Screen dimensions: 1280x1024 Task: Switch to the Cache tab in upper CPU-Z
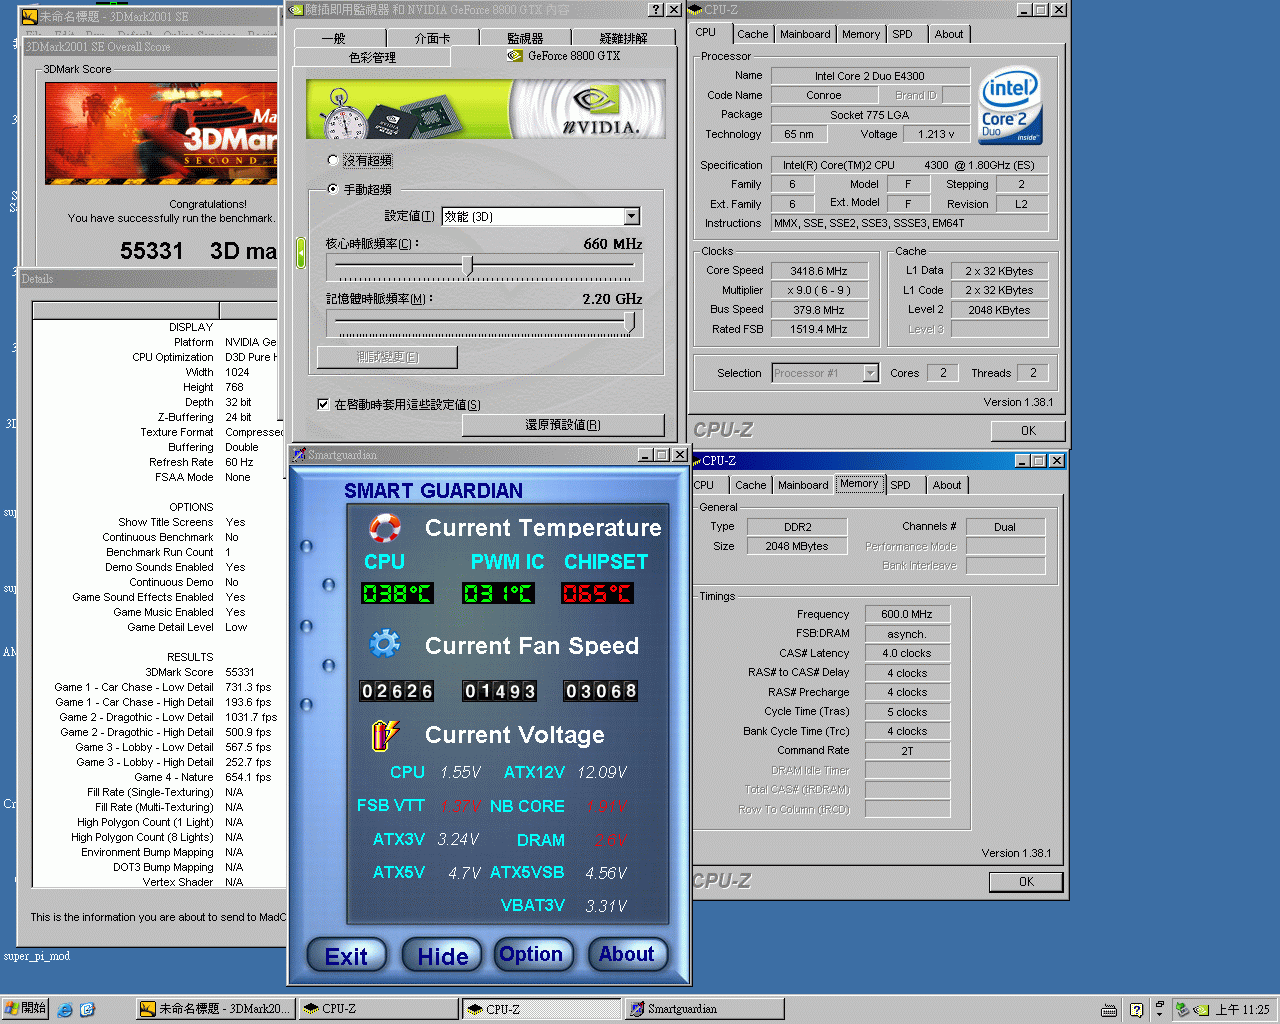point(752,34)
